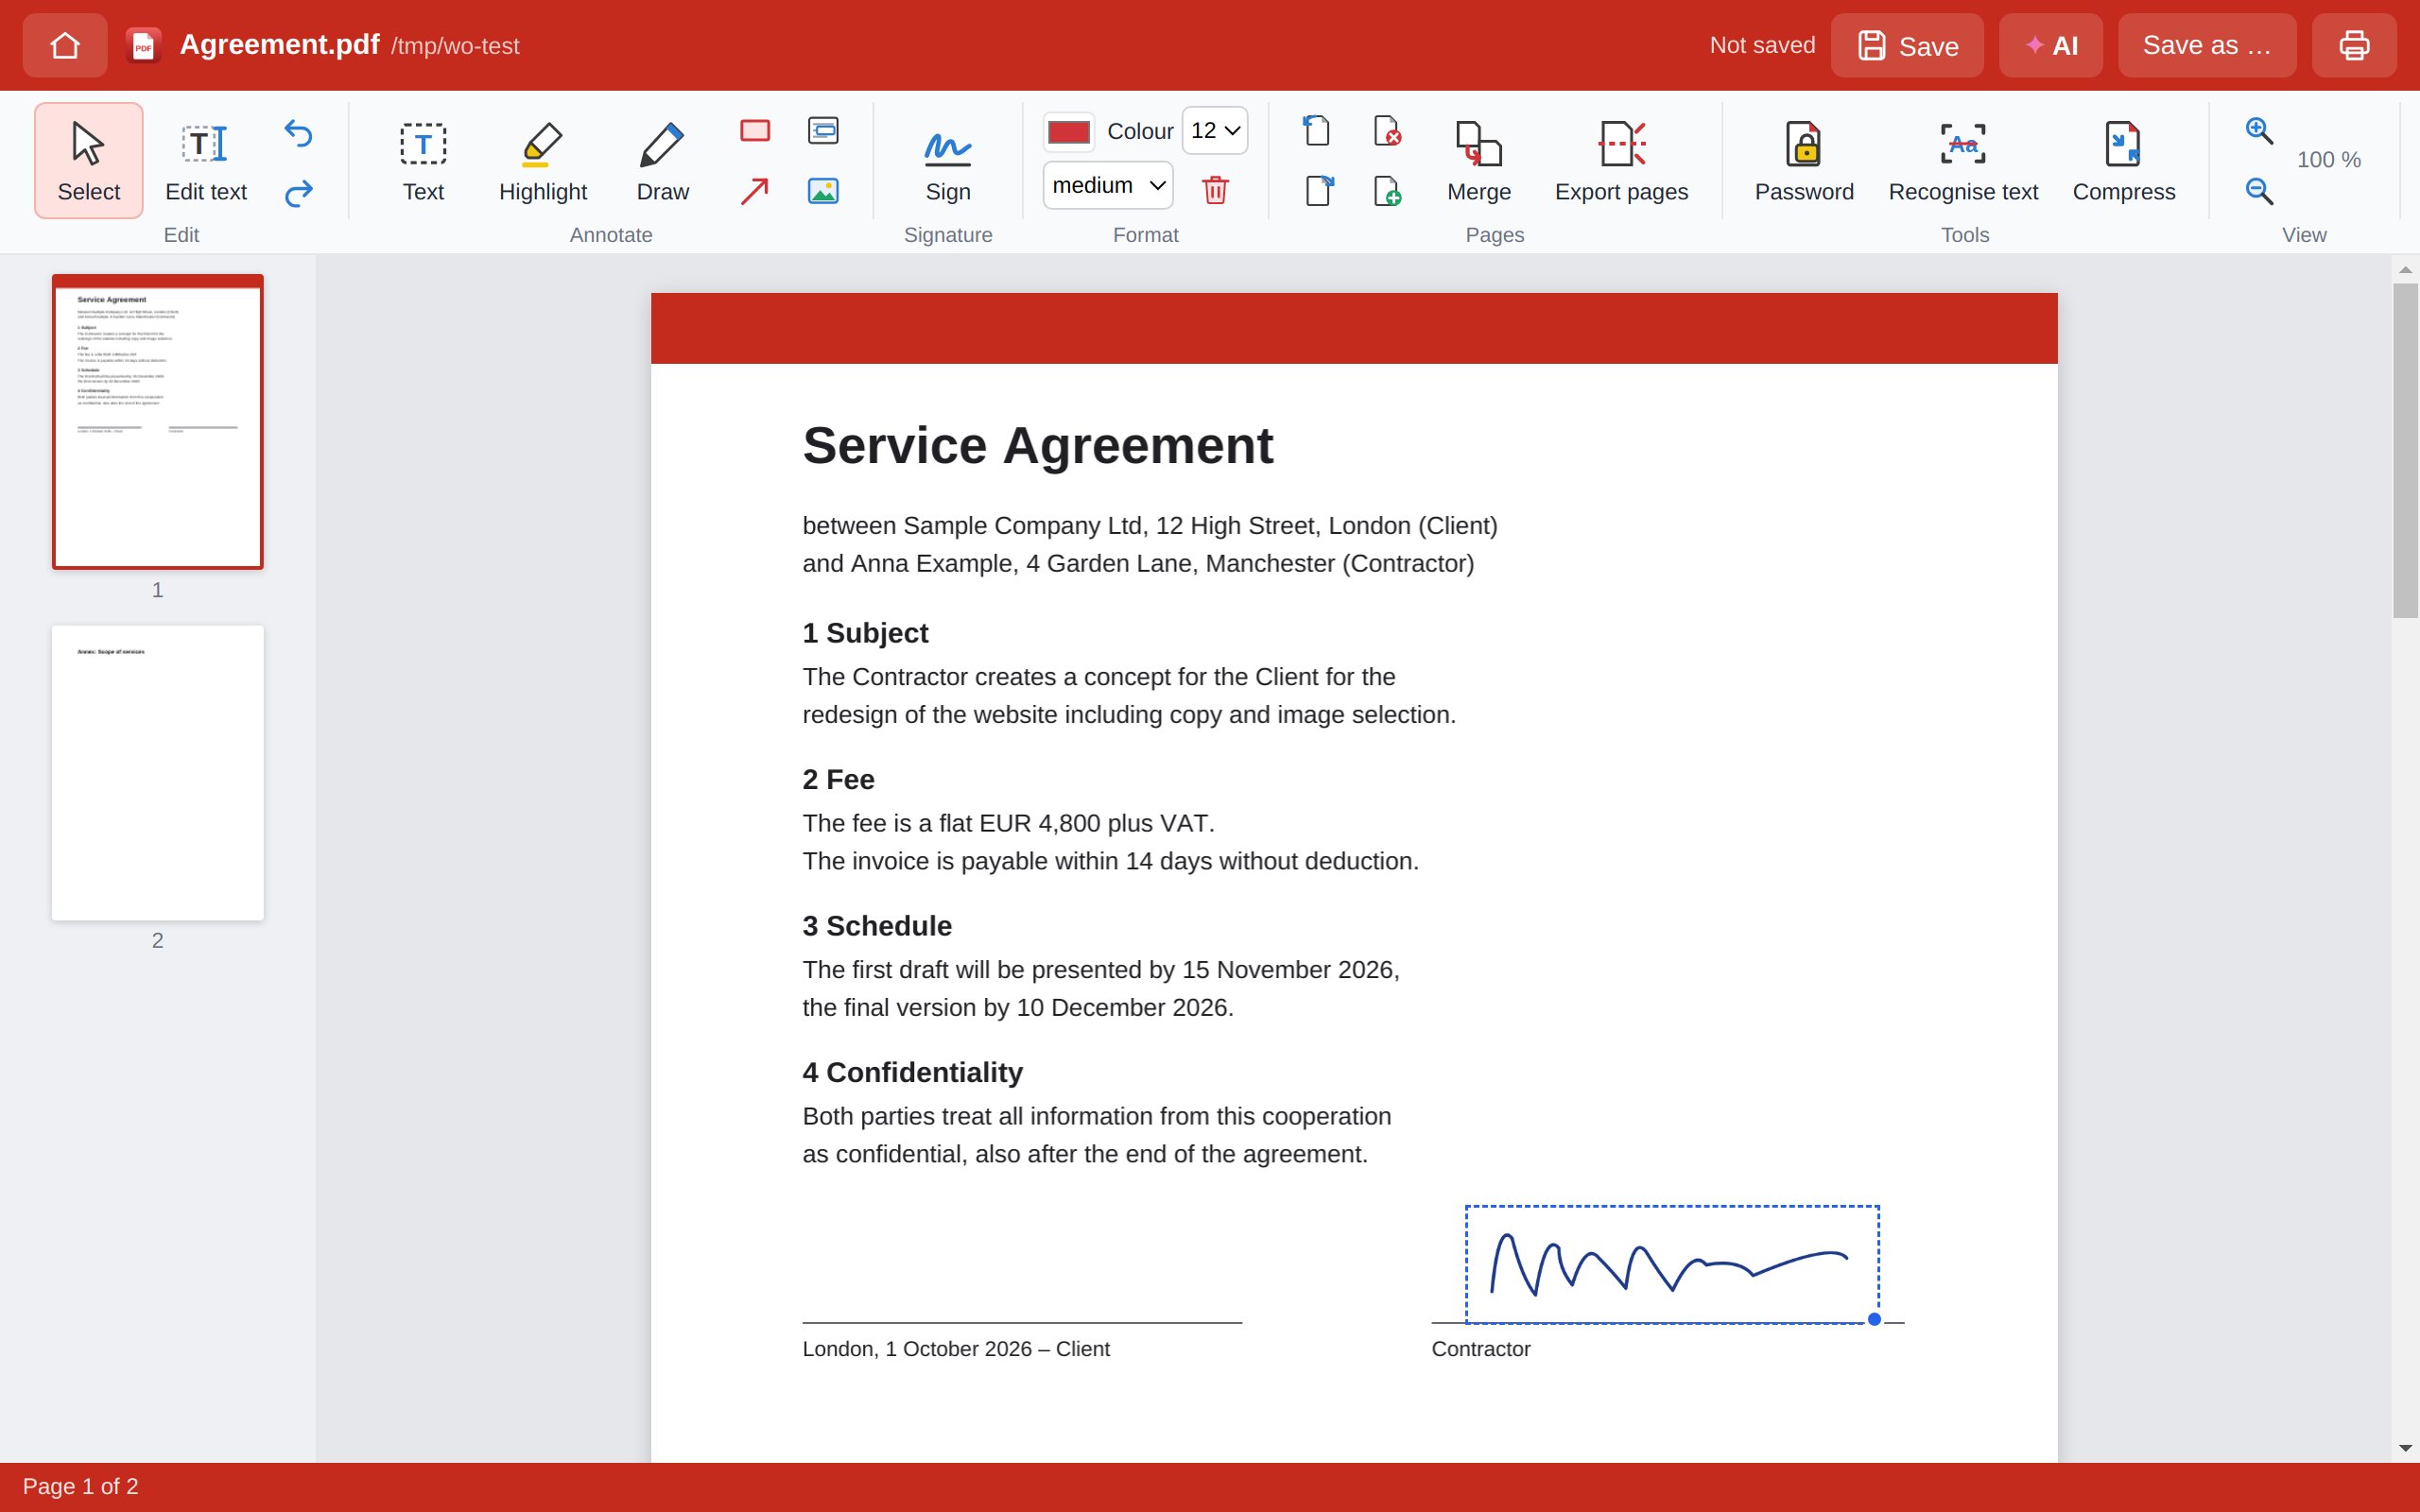Open the Sign signature tool
2420x1512 pixels.
[x=947, y=160]
